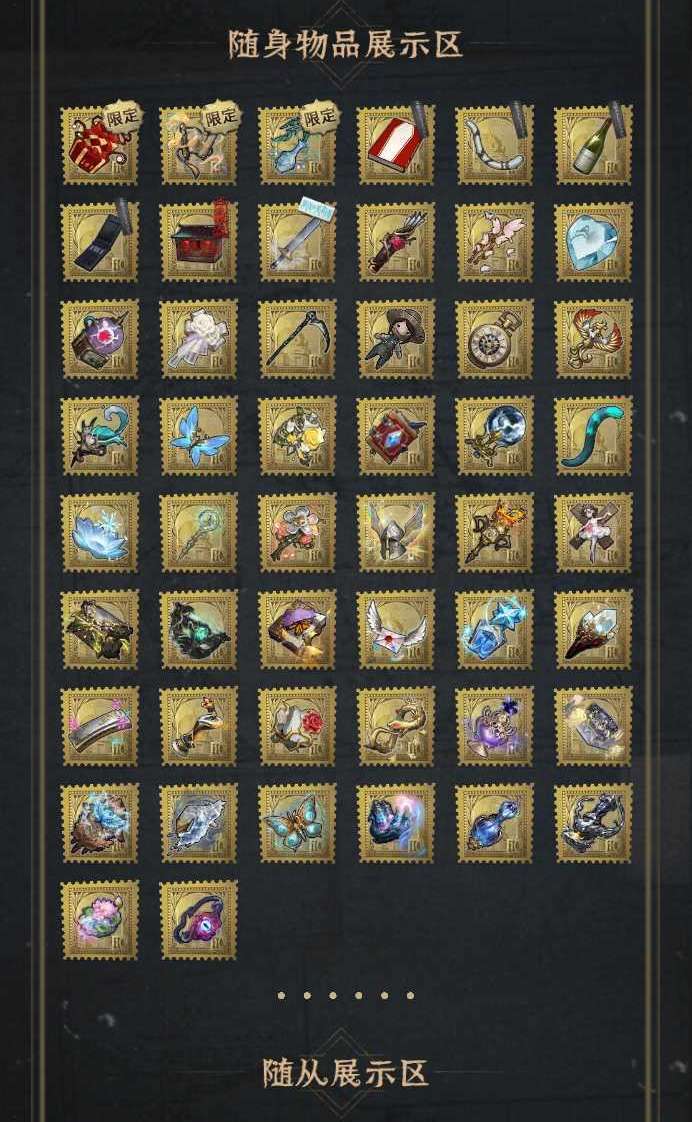The width and height of the screenshot is (692, 1122).
Task: Select the red rose accessory stamp
Action: tap(297, 726)
